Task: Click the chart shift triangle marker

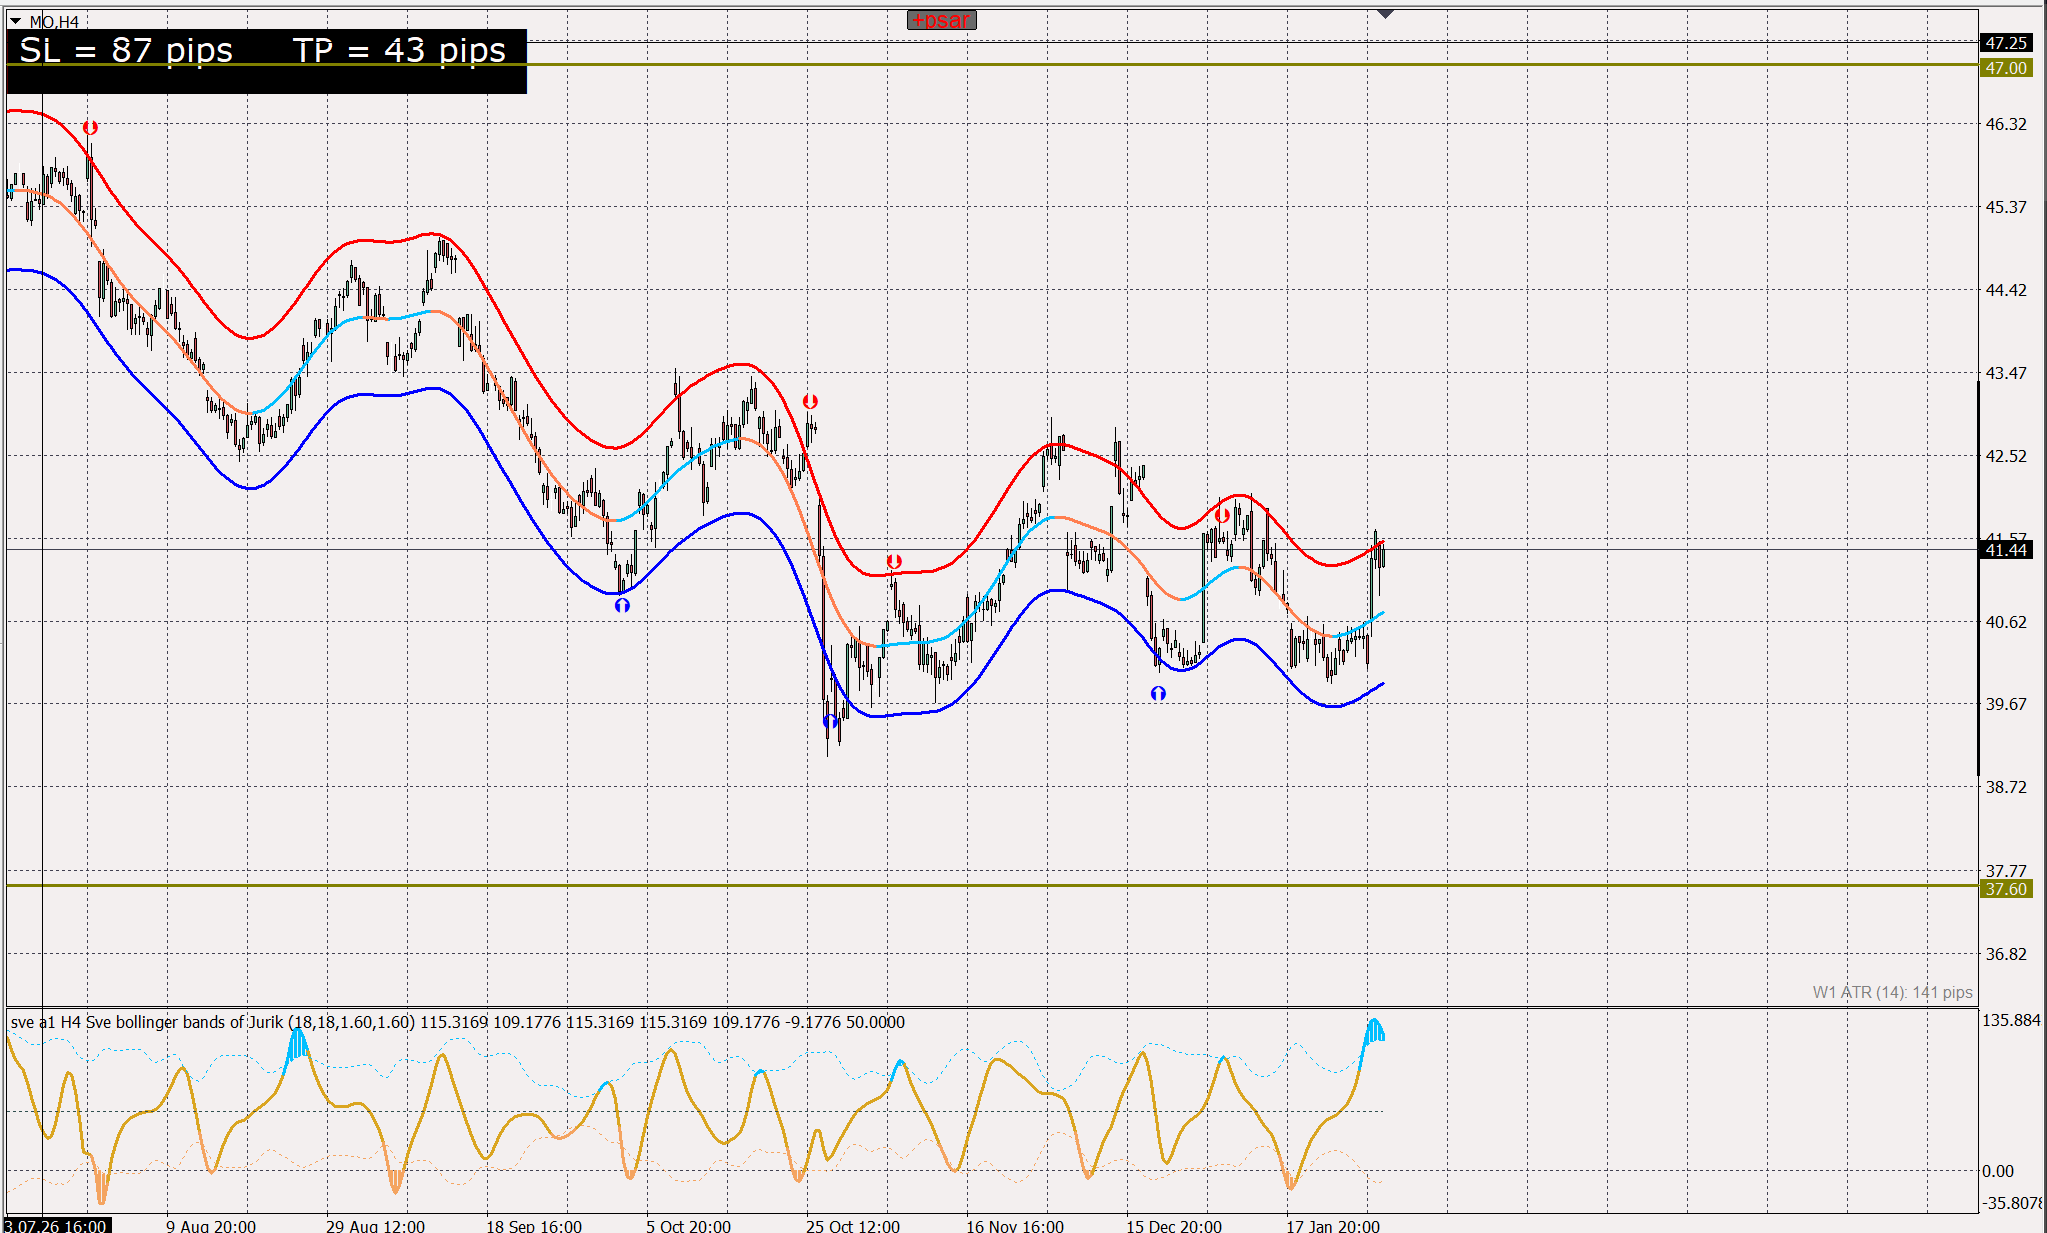Action: click(1385, 14)
